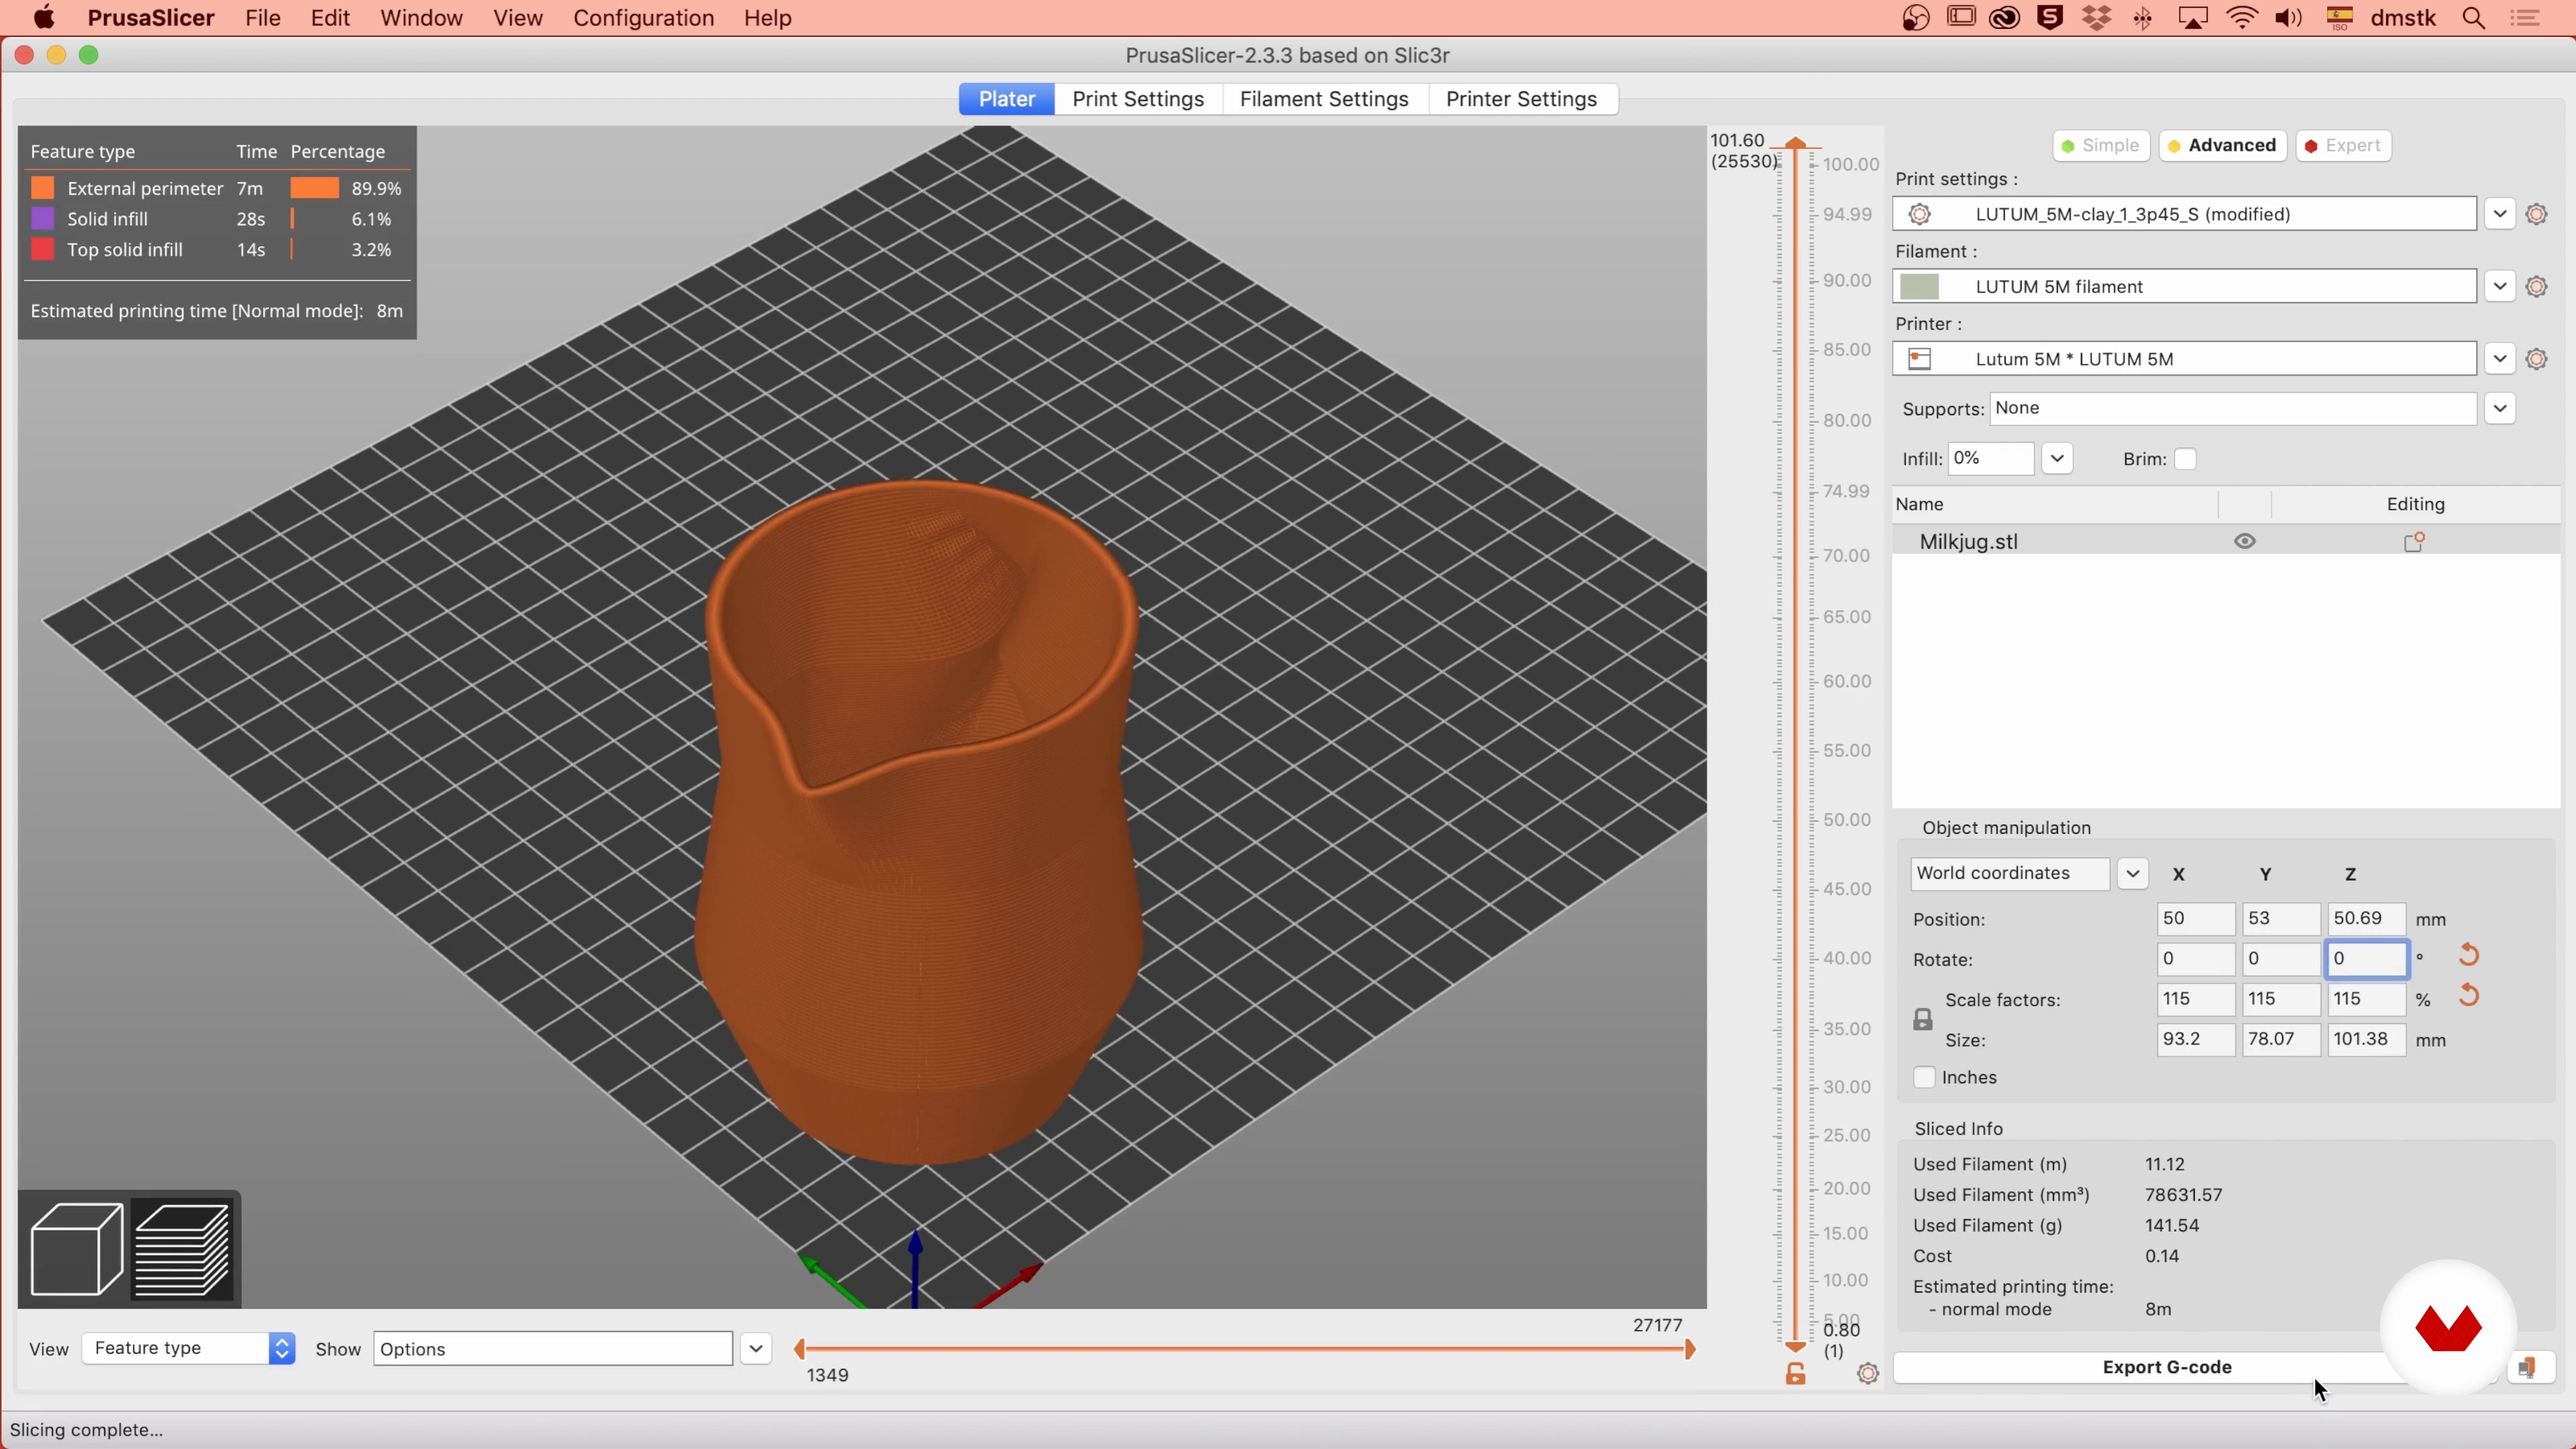Open the Edit menu

pos(330,18)
